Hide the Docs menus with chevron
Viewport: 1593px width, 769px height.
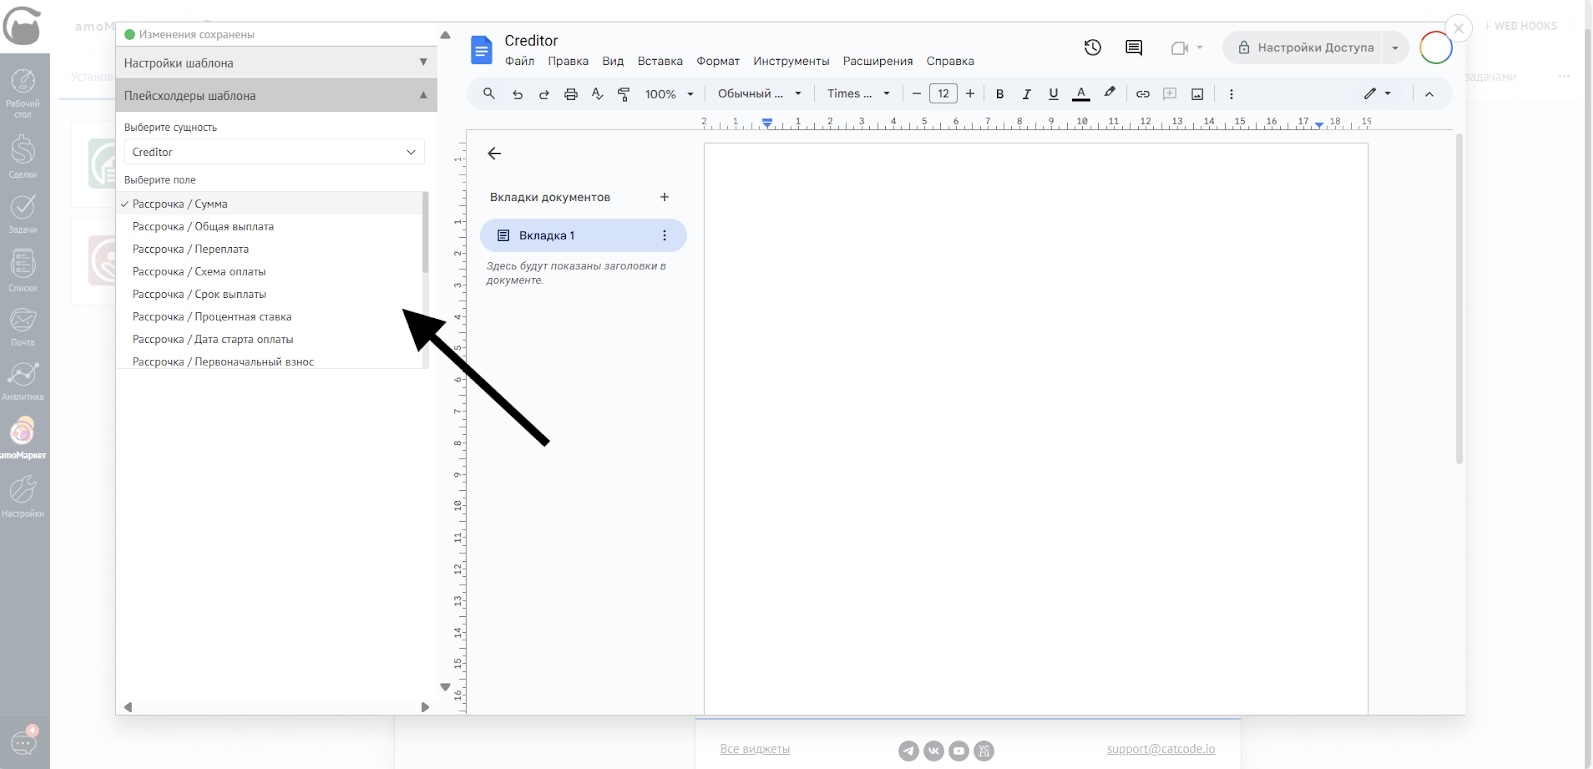click(x=1429, y=94)
